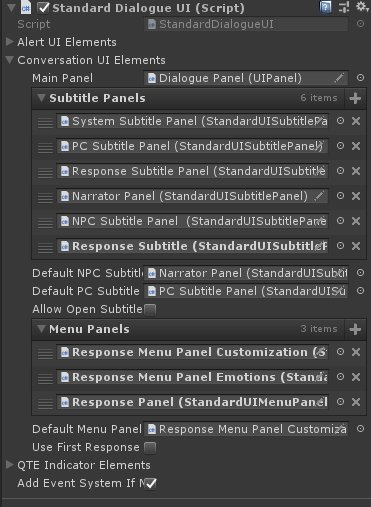Click the PC Subtitle Panel list entry
This screenshot has width=371, height=507.
point(192,146)
